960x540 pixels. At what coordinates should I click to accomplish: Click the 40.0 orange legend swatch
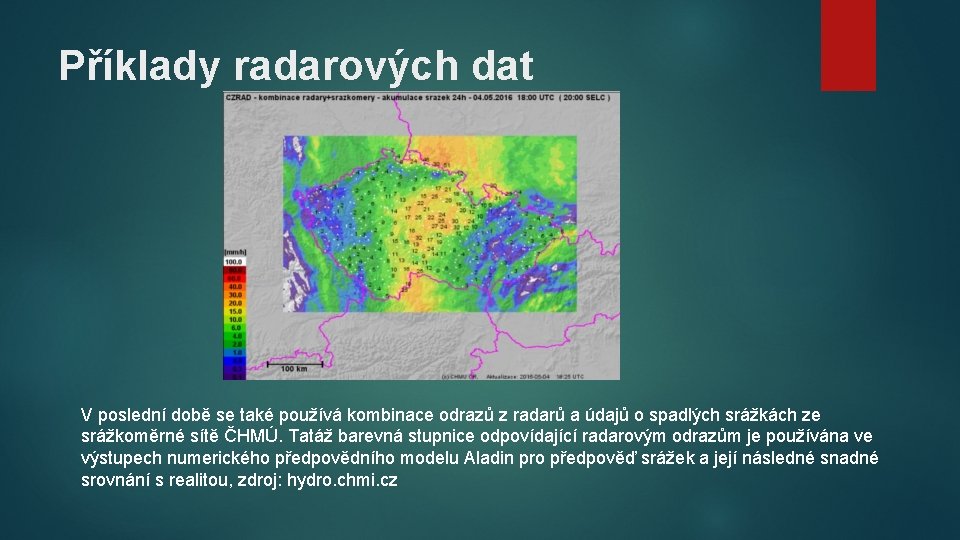(x=234, y=287)
